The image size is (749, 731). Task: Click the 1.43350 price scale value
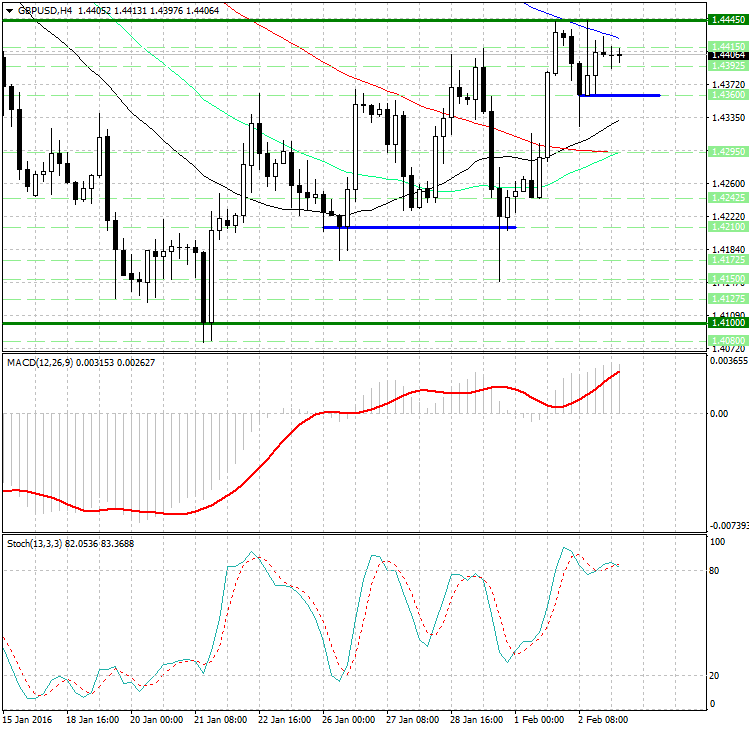[x=728, y=118]
